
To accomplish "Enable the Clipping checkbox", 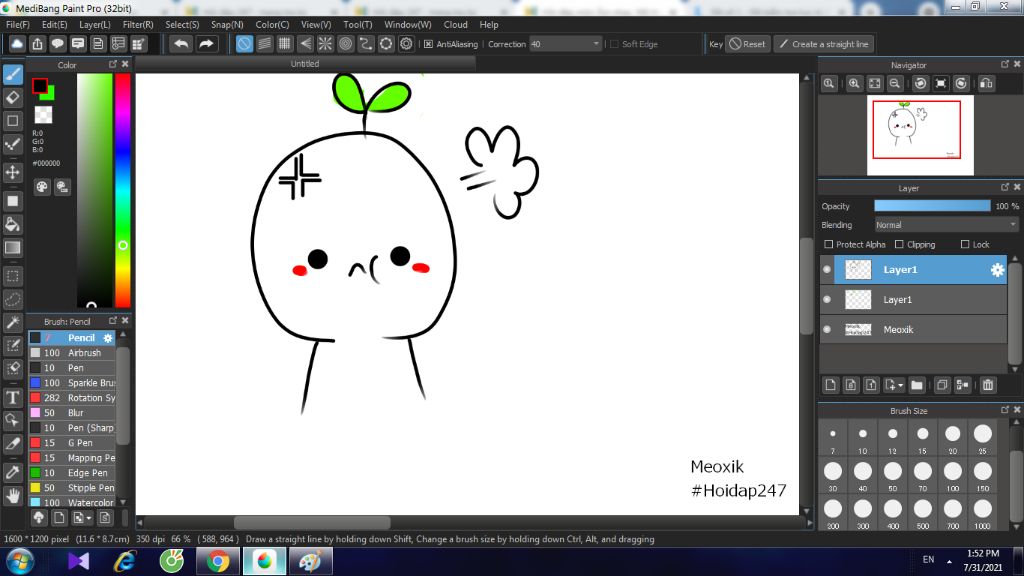I will 899,245.
